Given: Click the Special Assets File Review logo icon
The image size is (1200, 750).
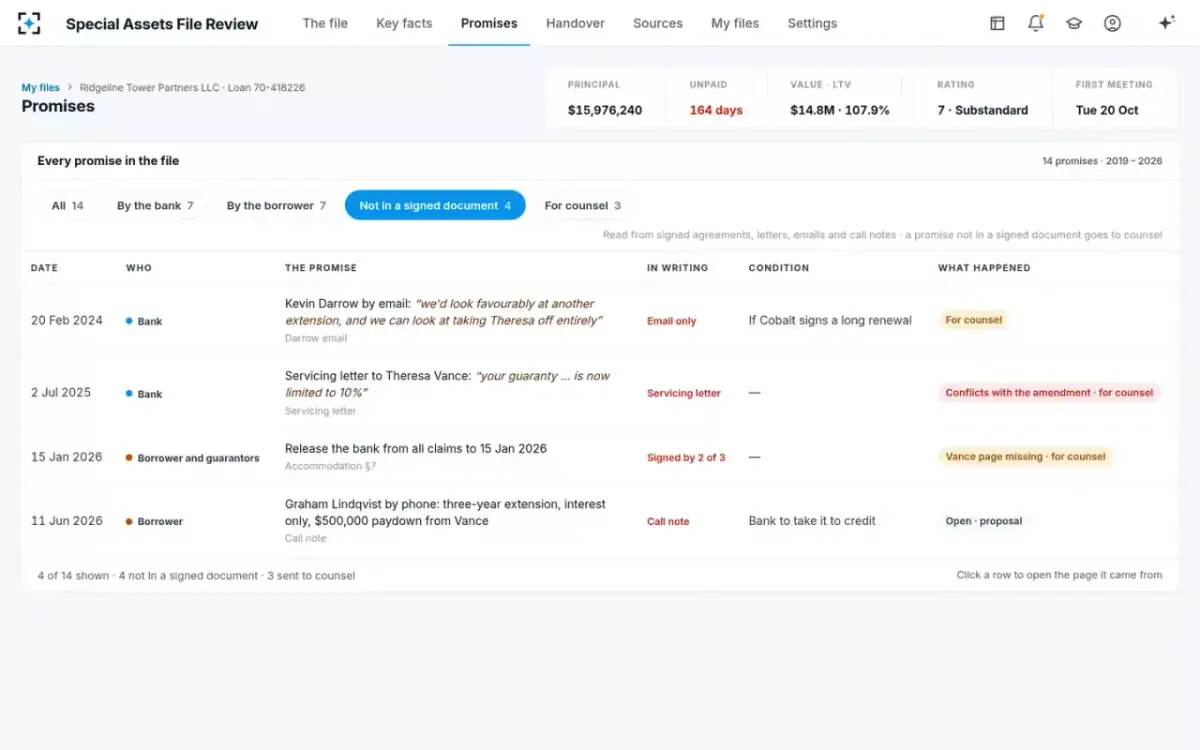Looking at the screenshot, I should [x=29, y=23].
